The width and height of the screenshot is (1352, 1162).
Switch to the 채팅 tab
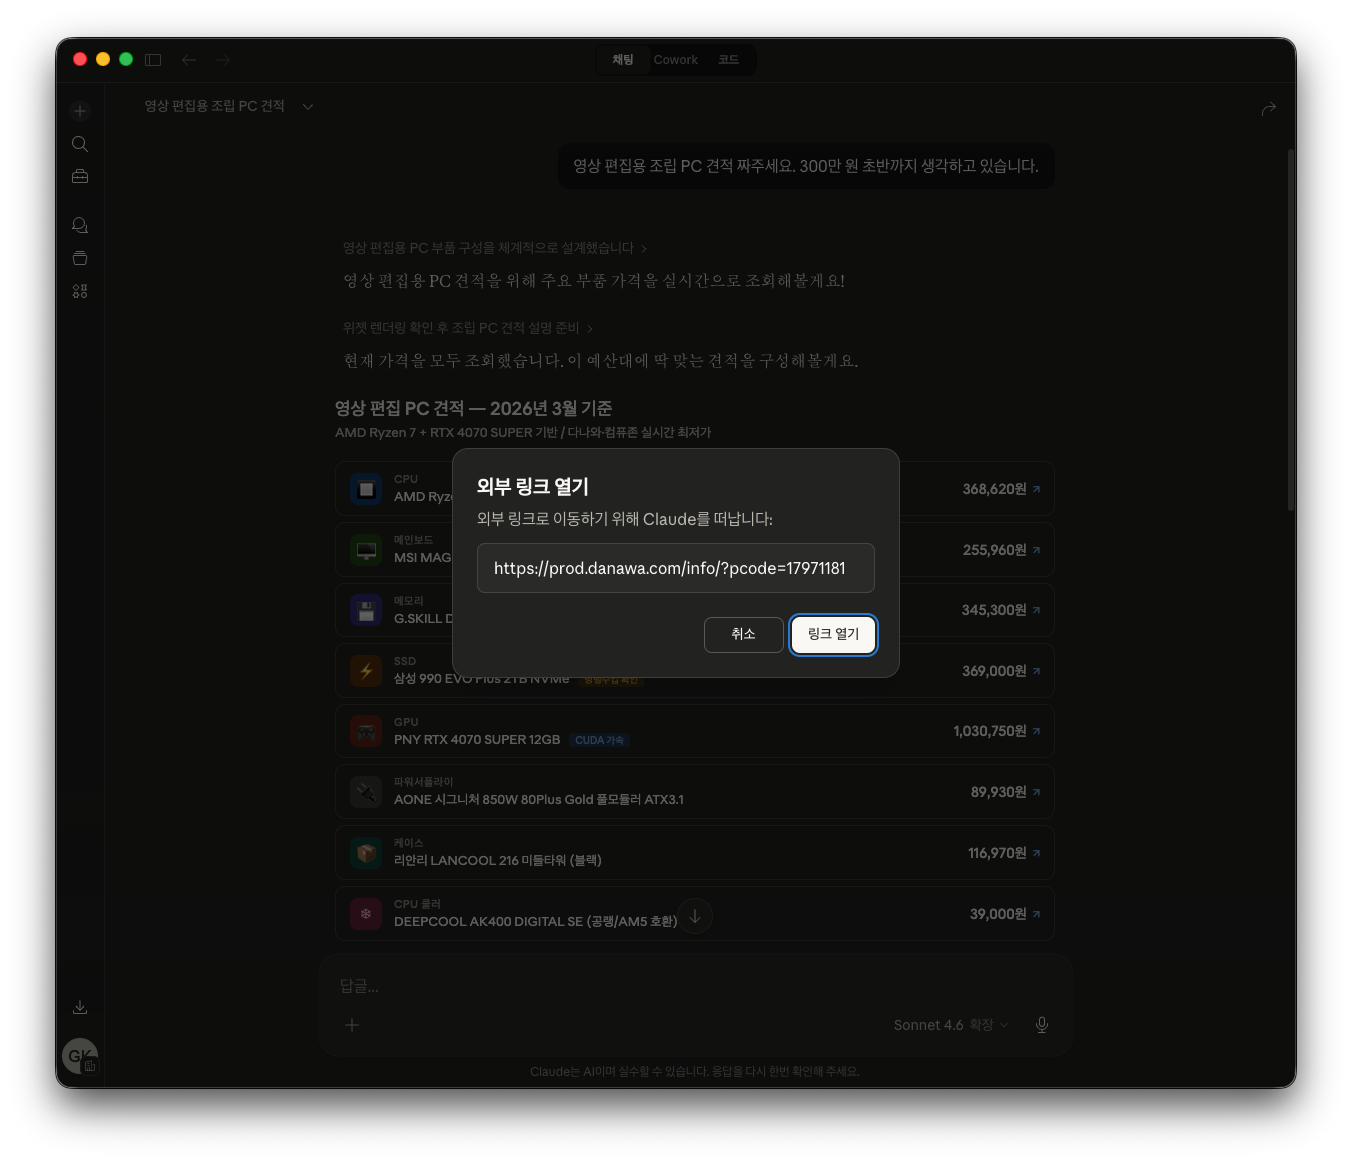(x=623, y=60)
